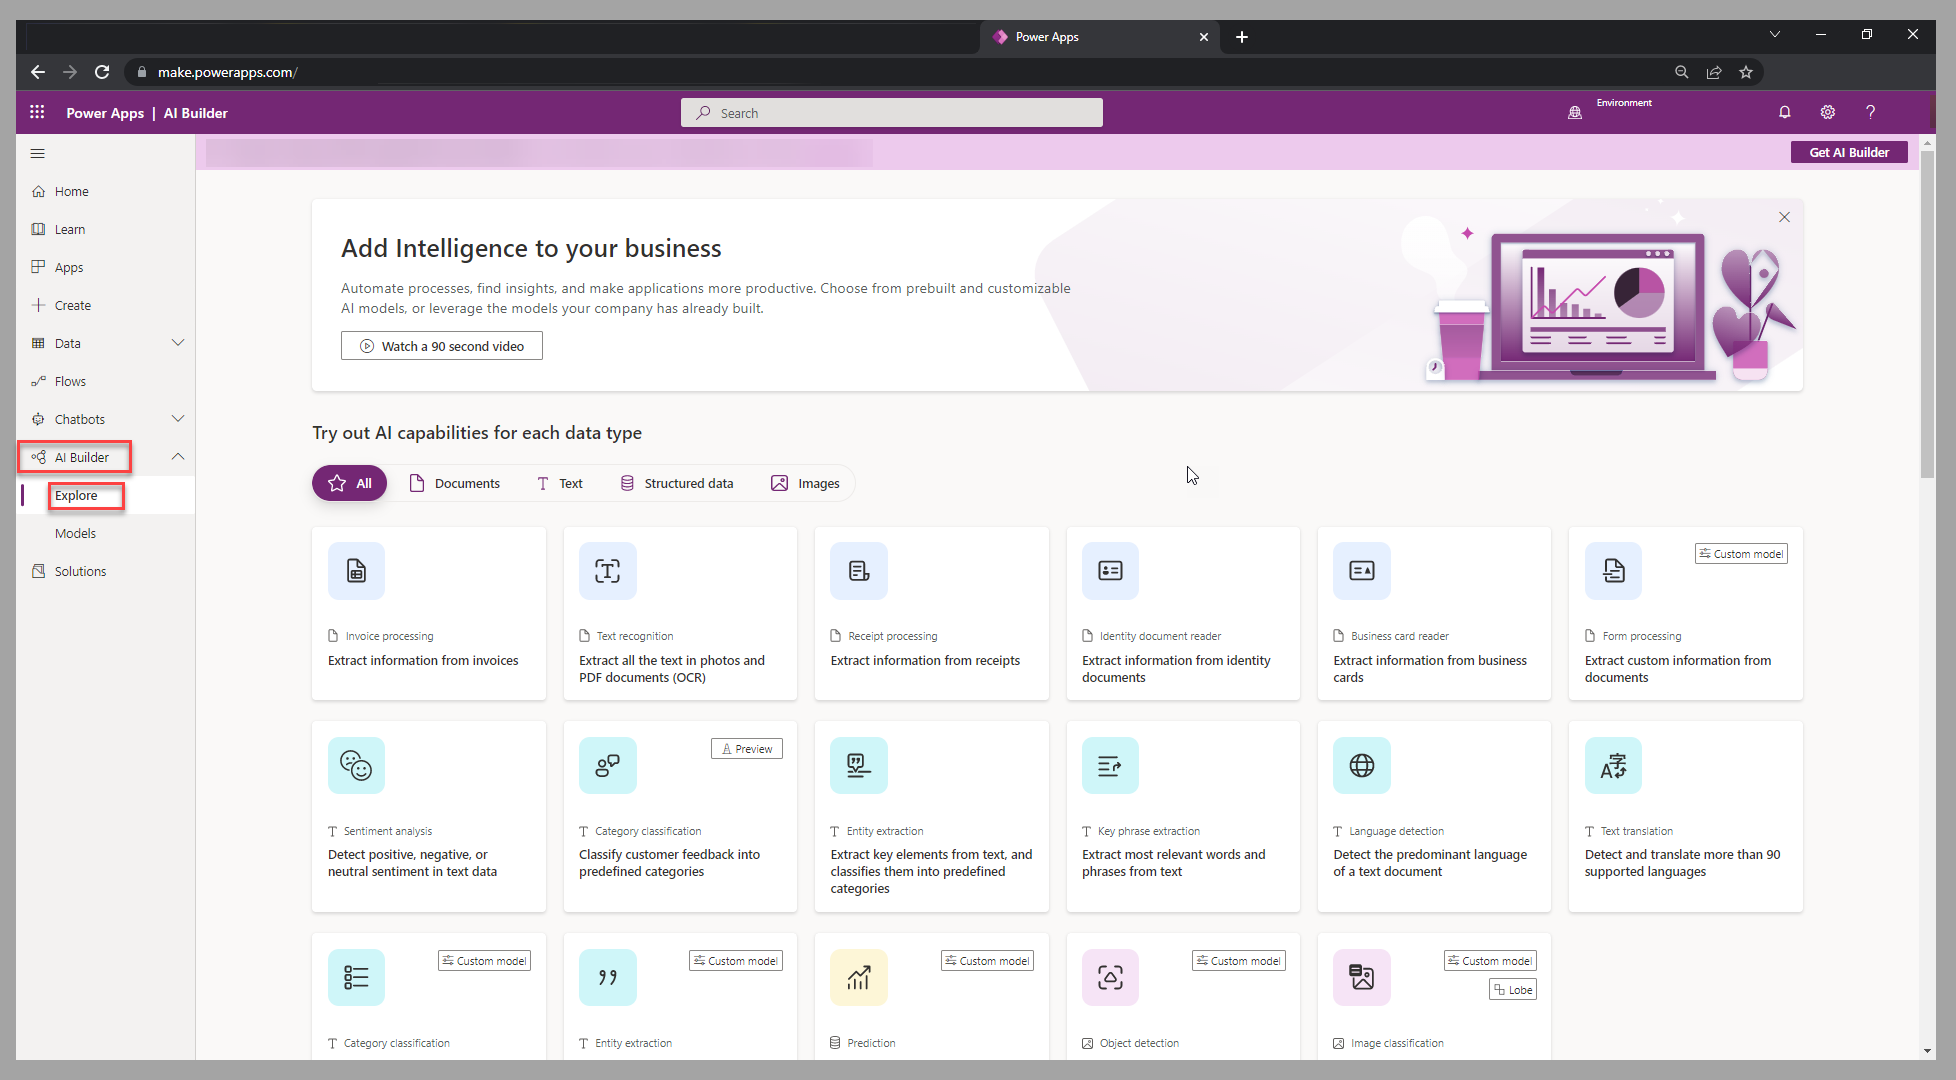Viewport: 1956px width, 1080px height.
Task: Click the Get AI Builder button
Action: [x=1849, y=152]
